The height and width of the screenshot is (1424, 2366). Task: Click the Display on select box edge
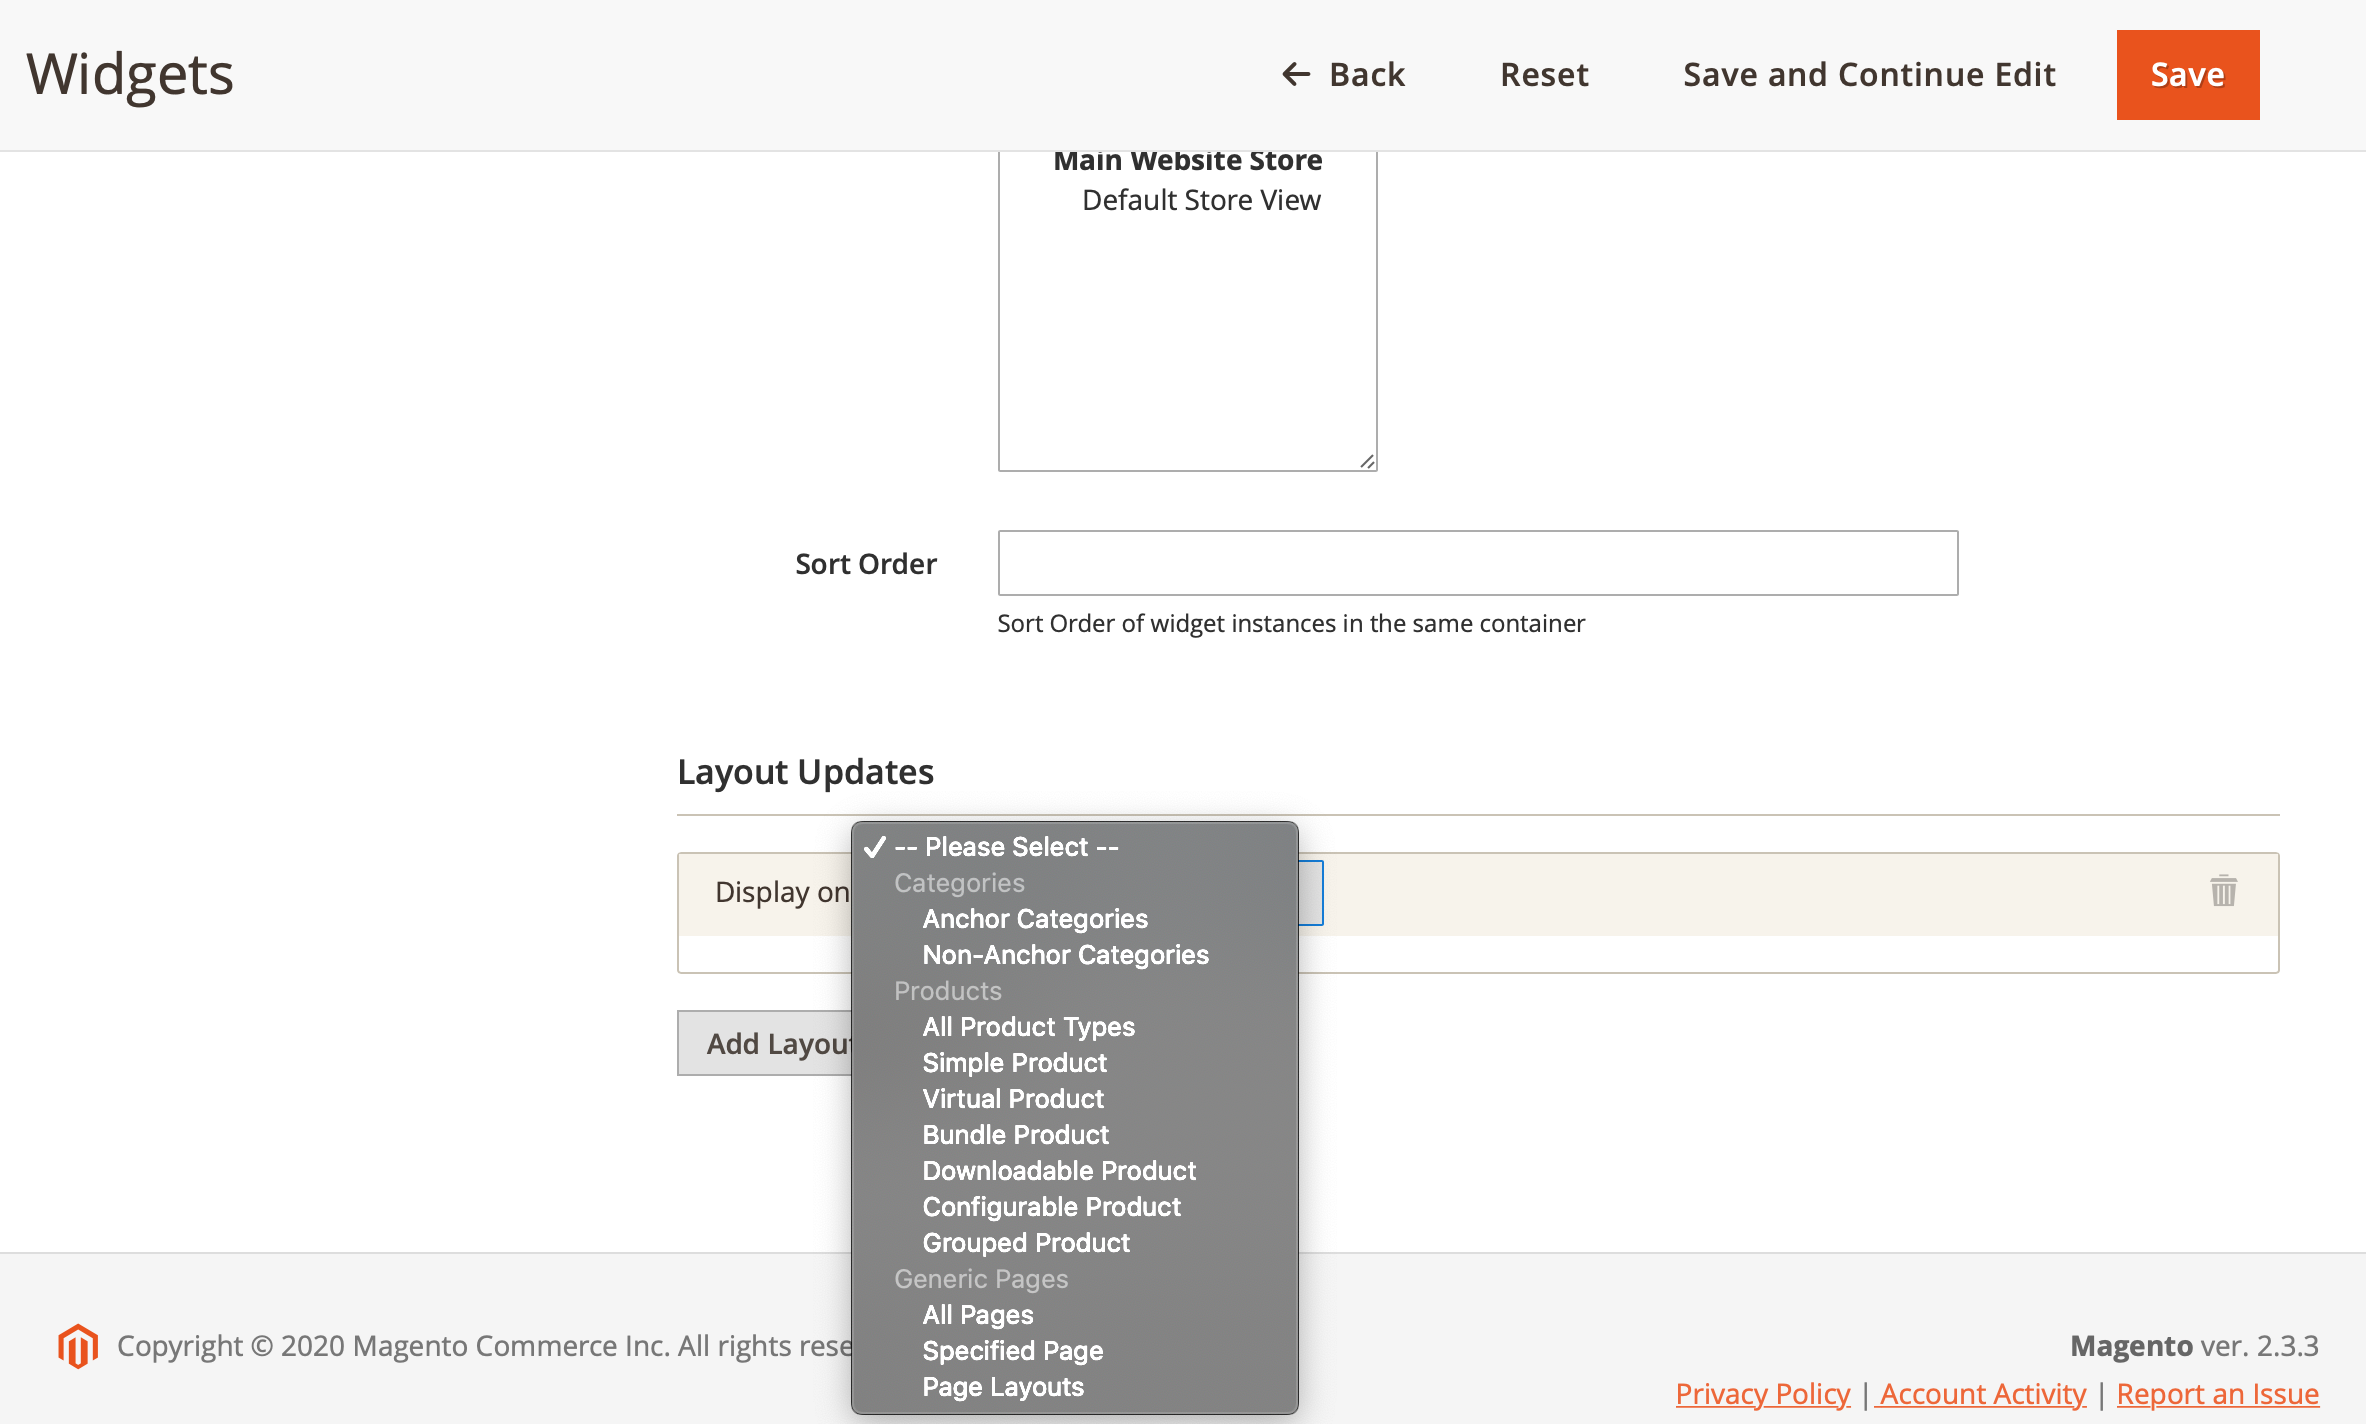tap(1311, 892)
